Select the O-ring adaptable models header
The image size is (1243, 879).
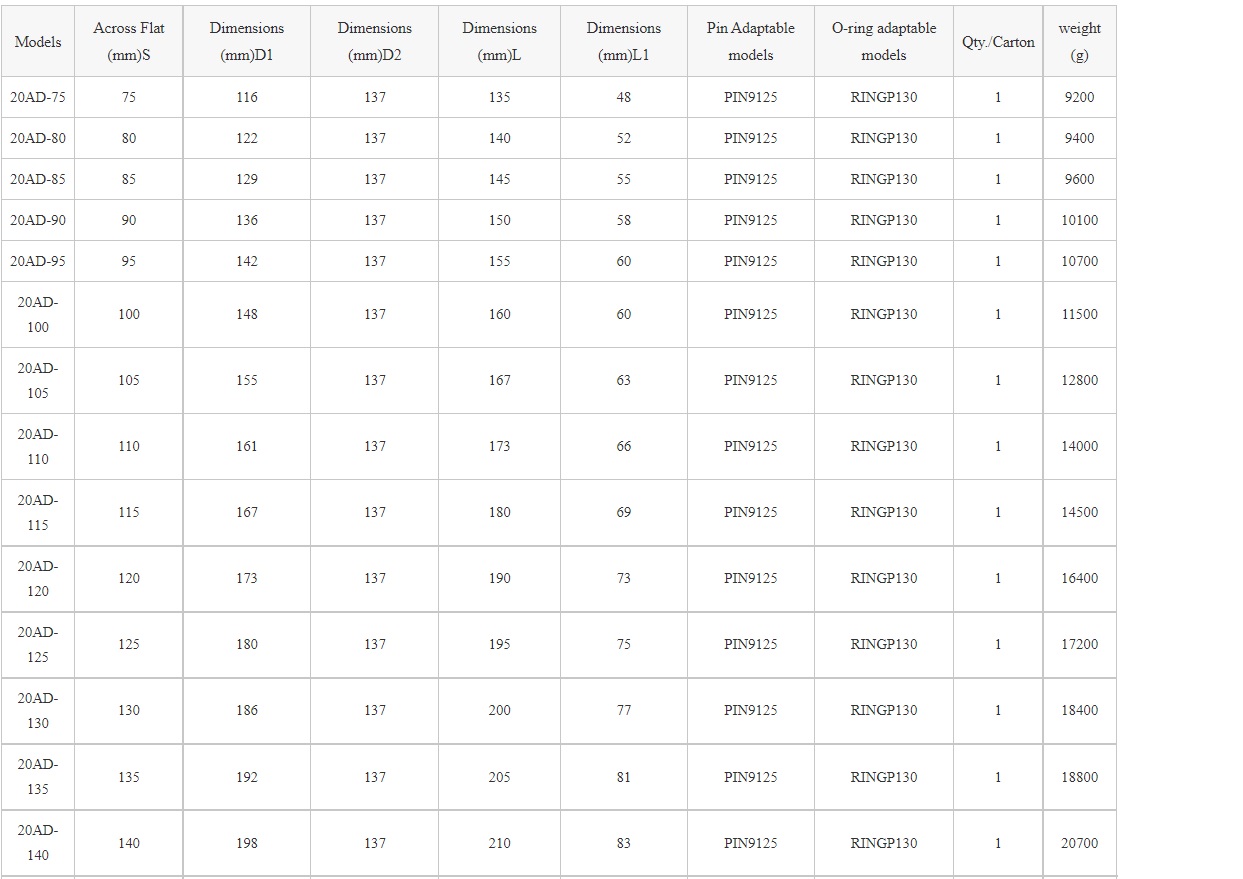pyautogui.click(x=884, y=42)
